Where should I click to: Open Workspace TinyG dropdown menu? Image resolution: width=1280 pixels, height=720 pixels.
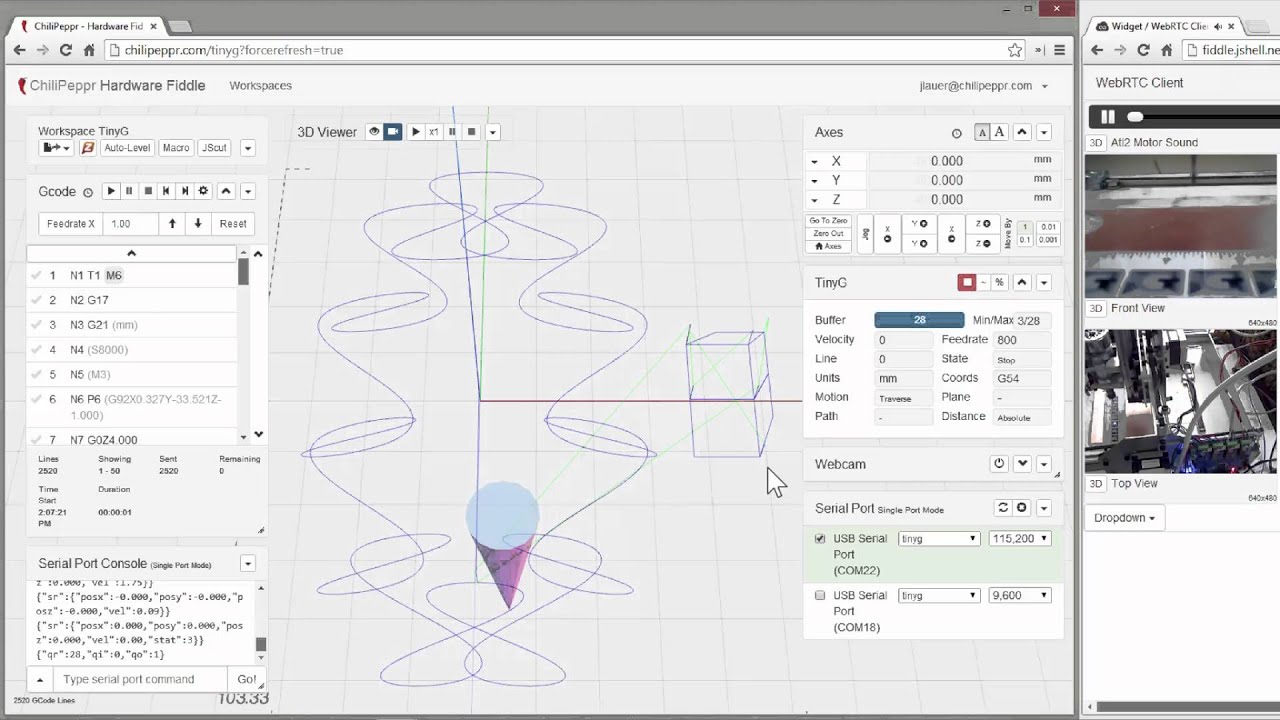click(x=247, y=148)
